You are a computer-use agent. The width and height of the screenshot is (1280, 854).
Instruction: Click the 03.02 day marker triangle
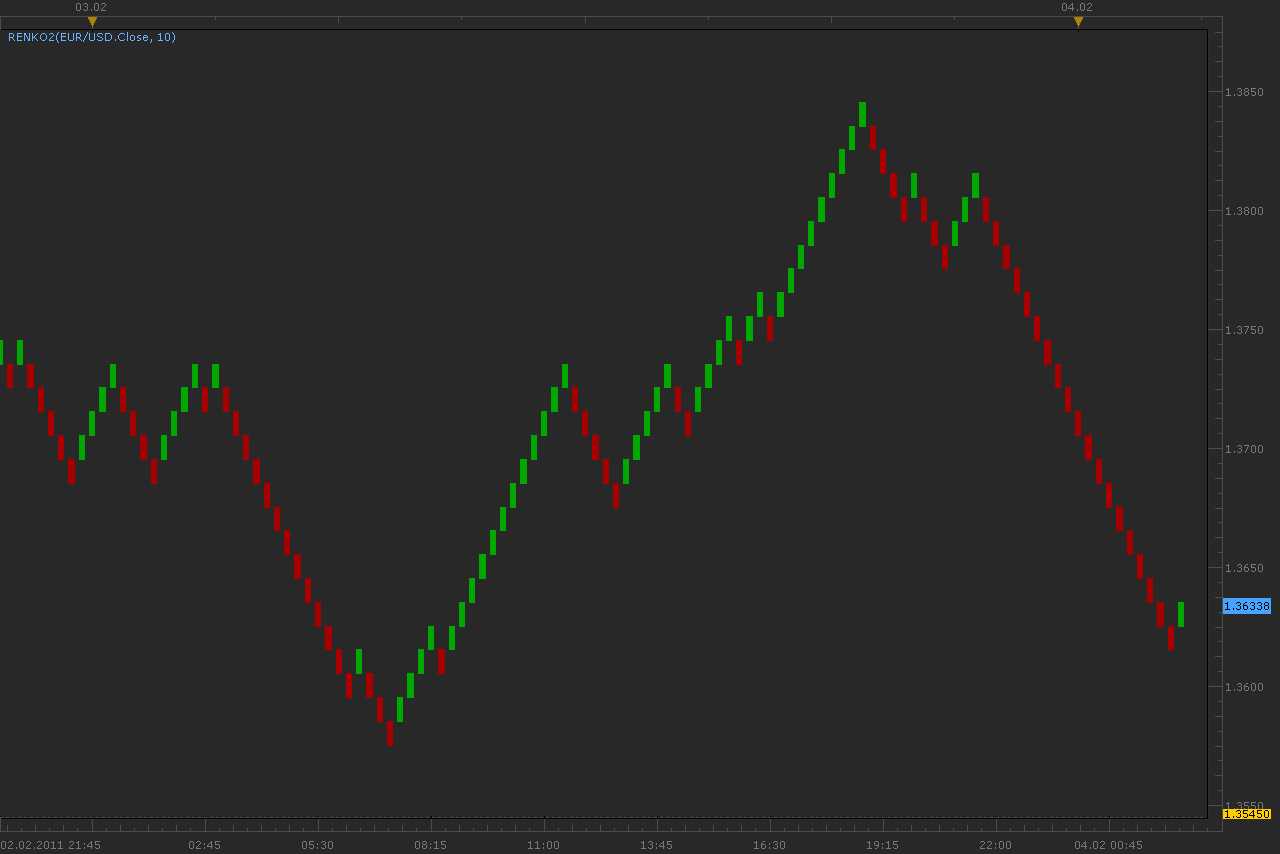click(x=92, y=21)
